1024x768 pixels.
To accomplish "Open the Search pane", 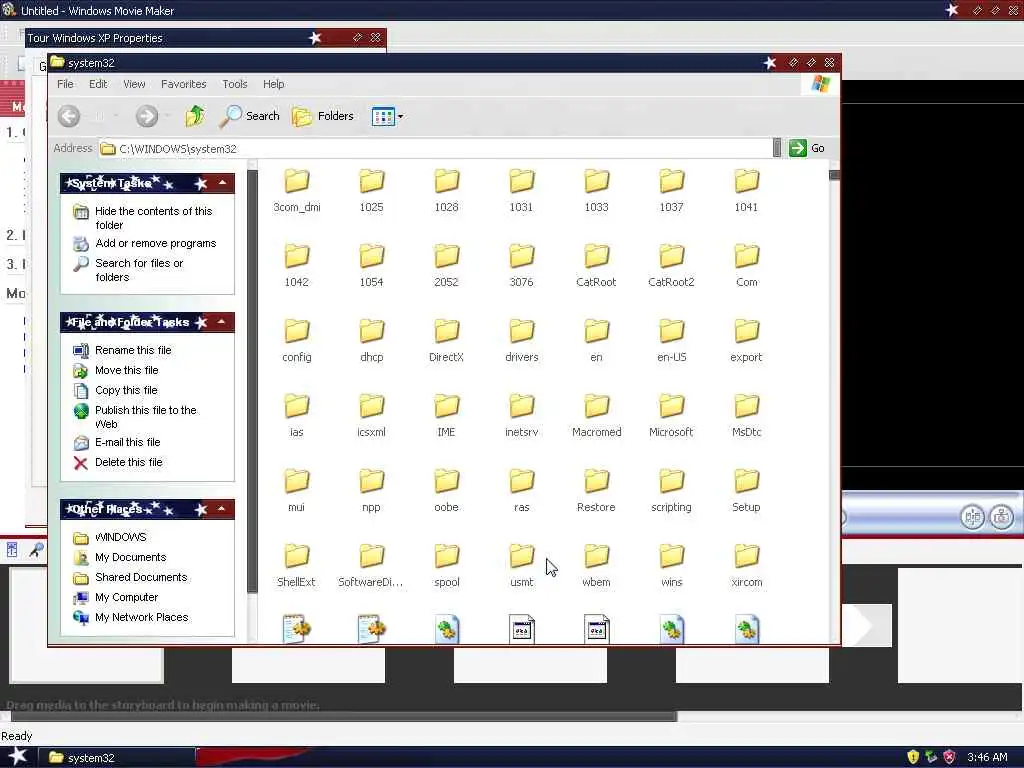I will tap(249, 116).
